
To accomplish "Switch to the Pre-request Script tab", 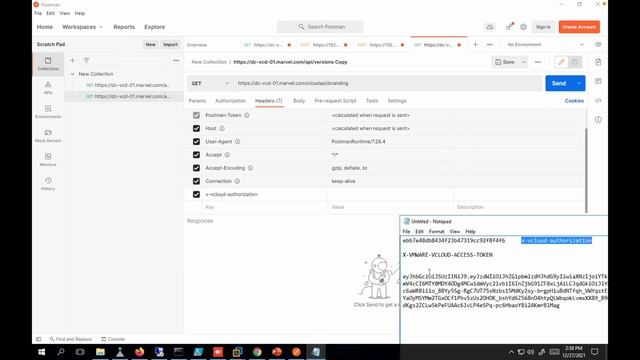I will 335,101.
